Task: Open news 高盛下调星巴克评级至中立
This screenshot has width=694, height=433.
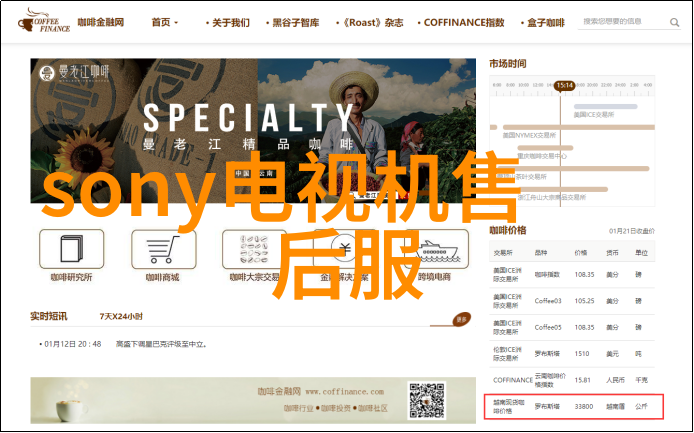Action: (161, 344)
